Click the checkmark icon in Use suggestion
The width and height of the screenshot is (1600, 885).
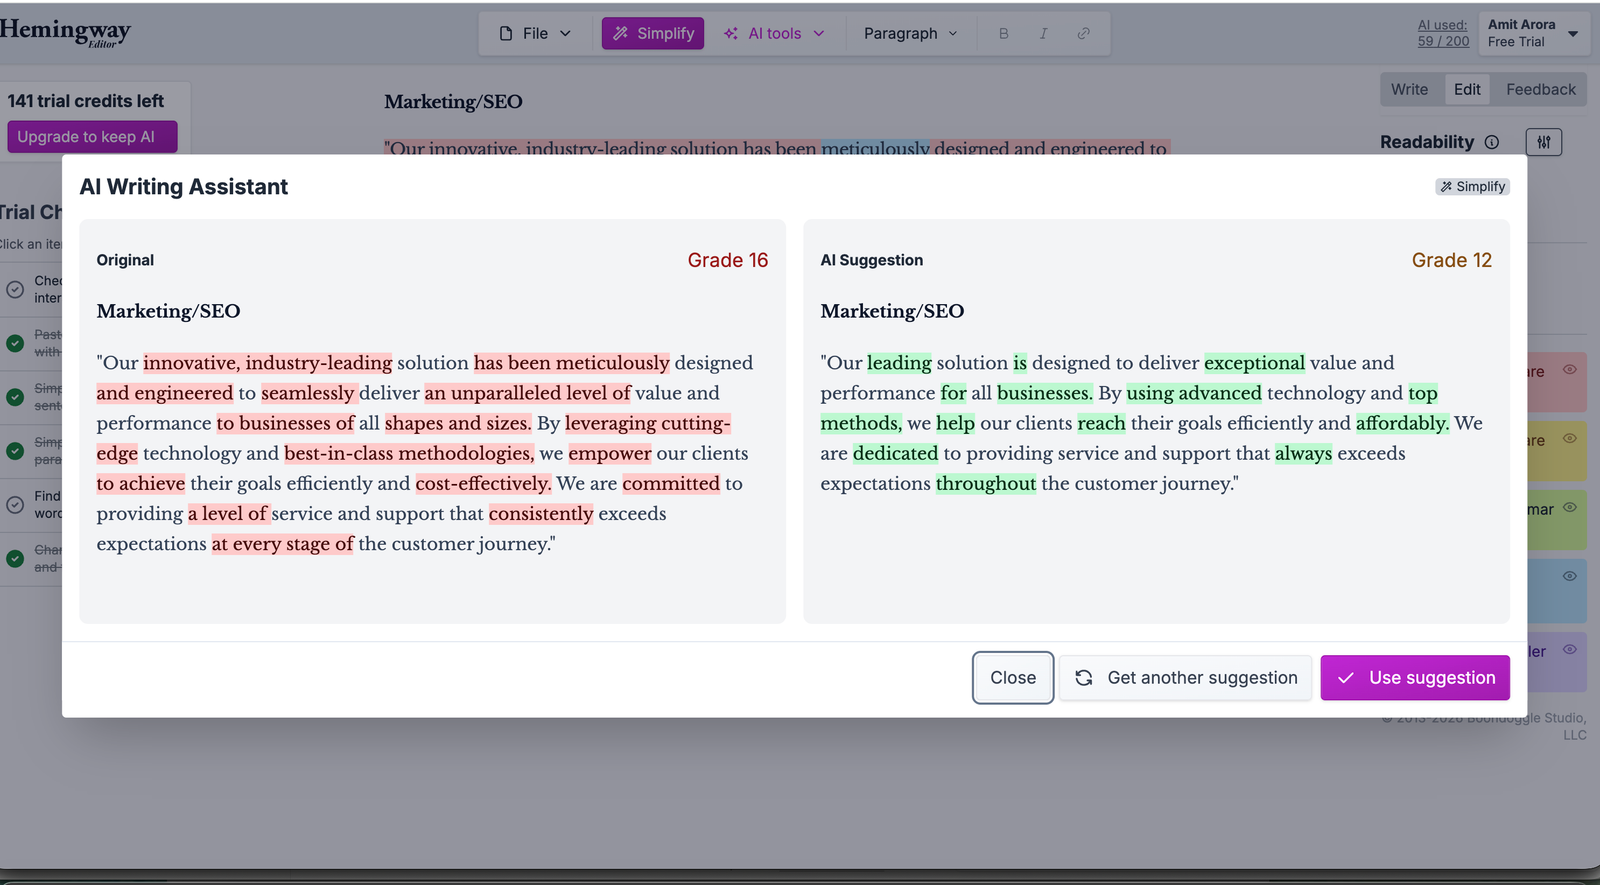[1346, 678]
